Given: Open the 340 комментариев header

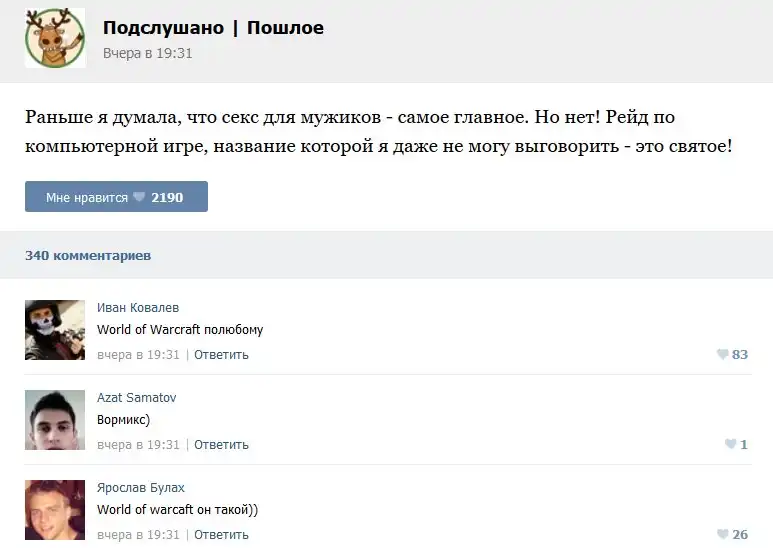Looking at the screenshot, I should pos(88,255).
